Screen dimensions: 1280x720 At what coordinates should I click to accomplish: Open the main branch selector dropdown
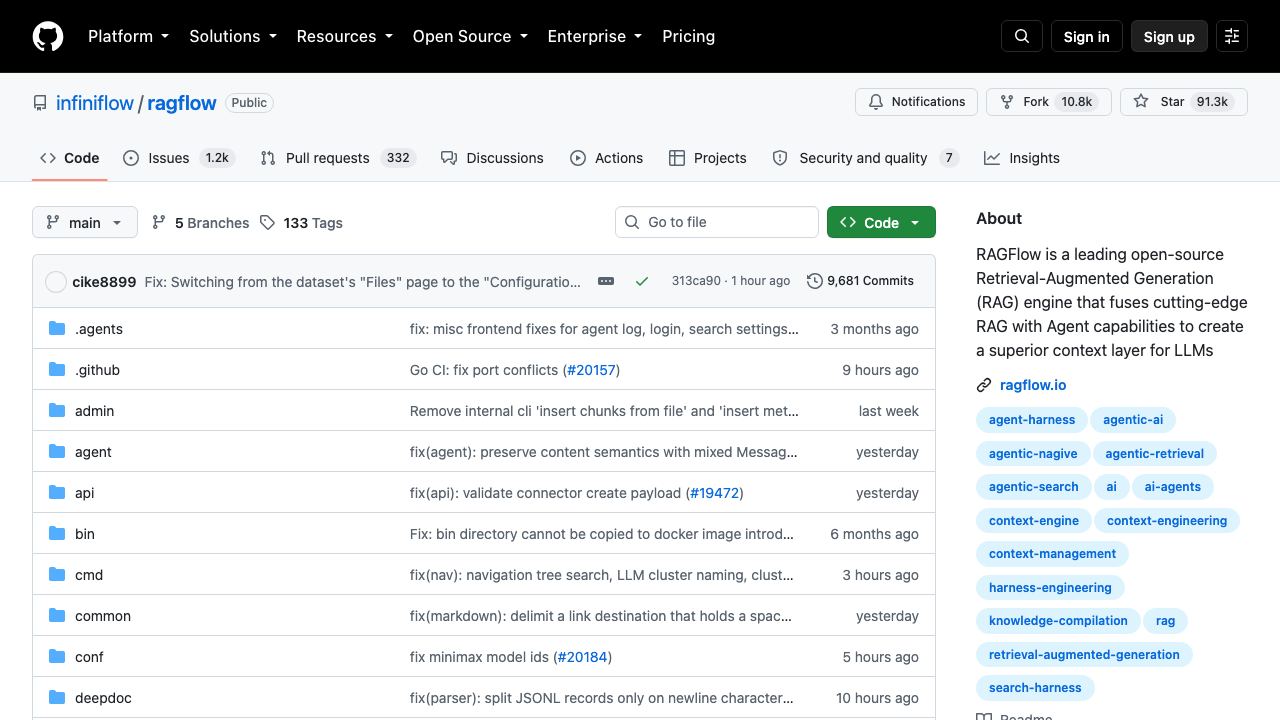(x=84, y=222)
